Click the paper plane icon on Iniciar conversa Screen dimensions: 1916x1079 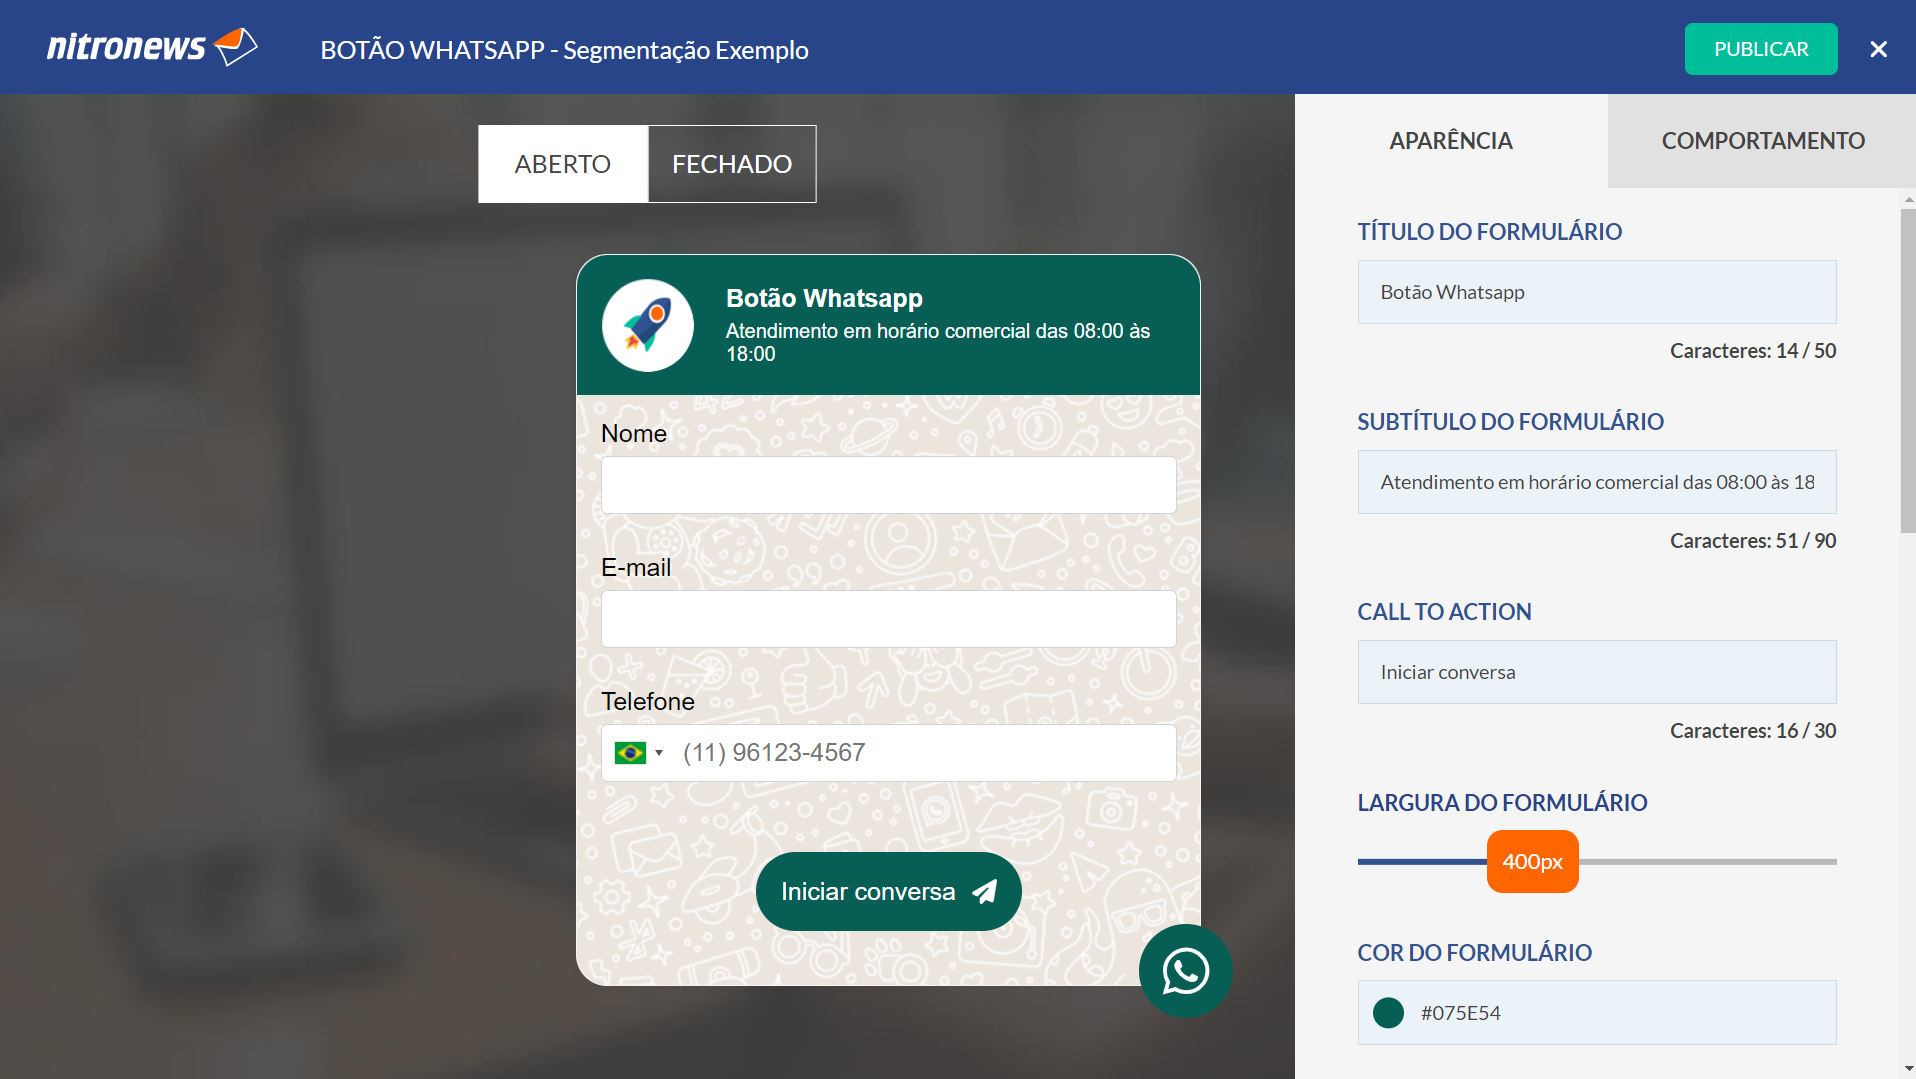pyautogui.click(x=985, y=891)
